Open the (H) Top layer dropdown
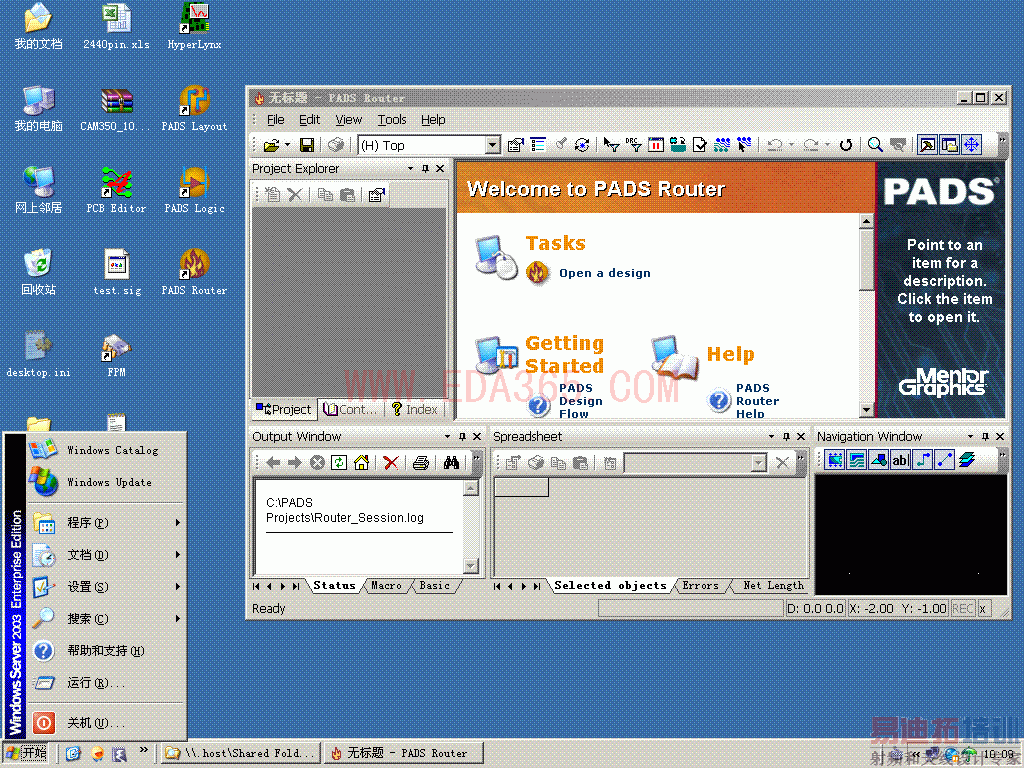Viewport: 1024px width, 768px height. (493, 145)
